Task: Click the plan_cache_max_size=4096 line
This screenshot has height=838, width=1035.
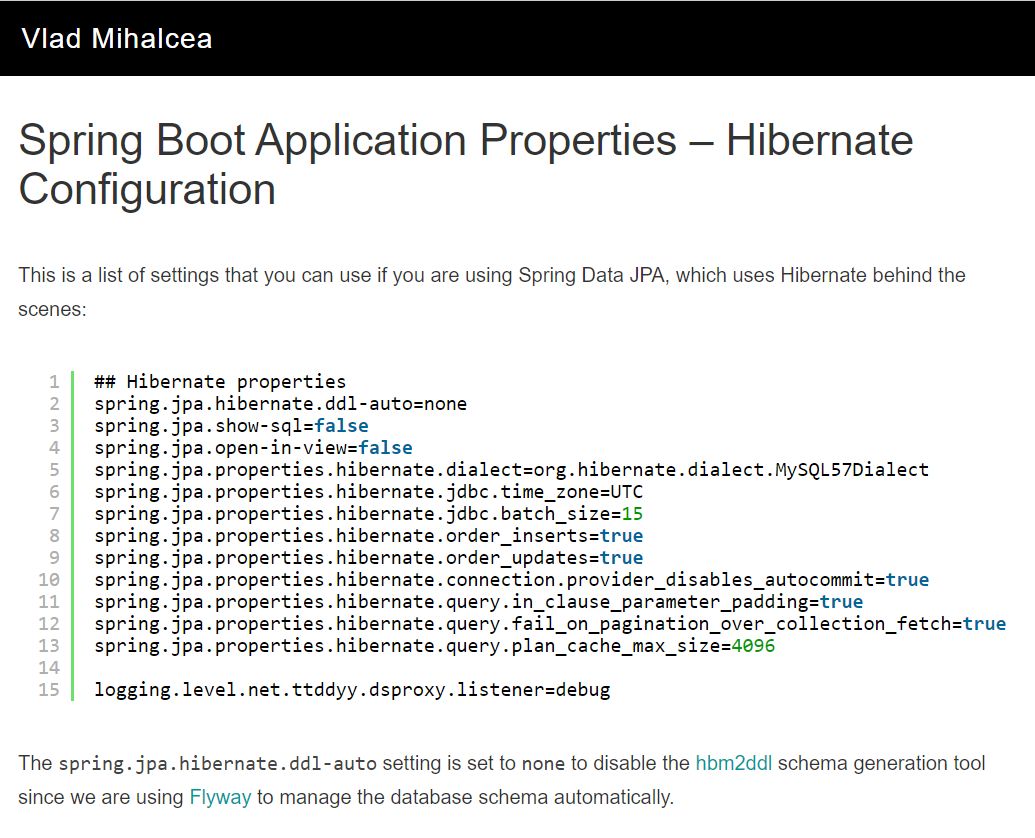Action: coord(434,645)
